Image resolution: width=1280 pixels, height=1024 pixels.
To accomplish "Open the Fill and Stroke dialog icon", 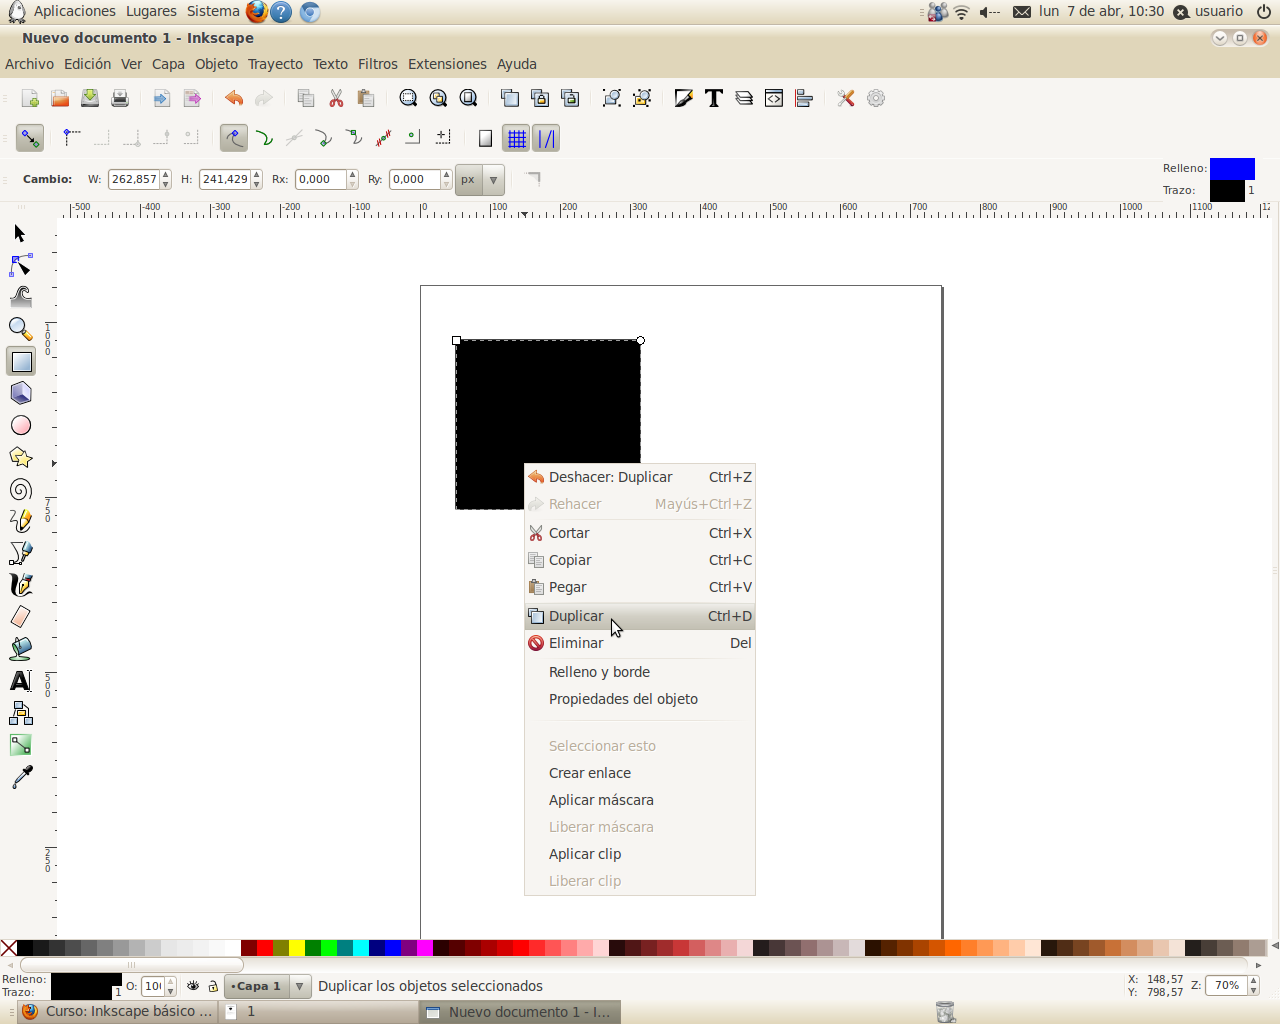I will coord(683,98).
